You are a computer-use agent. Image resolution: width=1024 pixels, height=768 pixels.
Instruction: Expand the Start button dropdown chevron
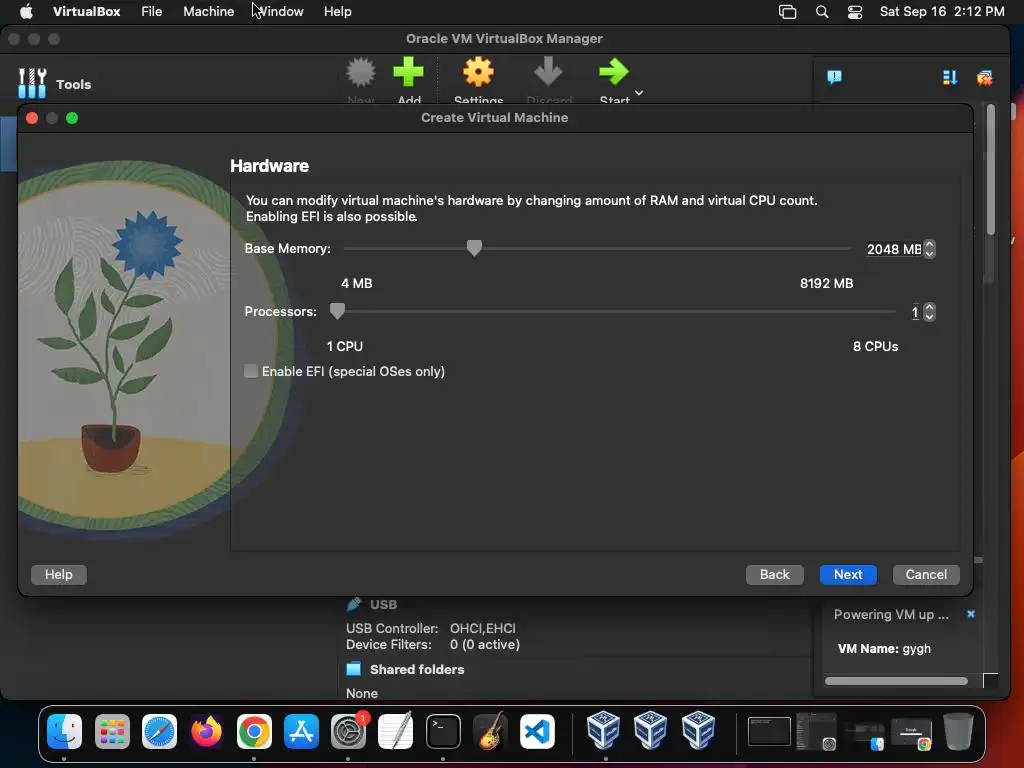point(639,93)
